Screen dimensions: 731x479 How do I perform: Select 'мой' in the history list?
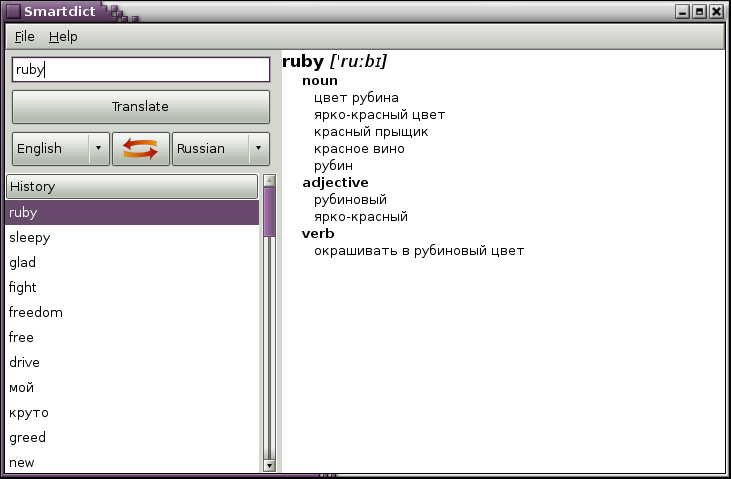pos(132,387)
